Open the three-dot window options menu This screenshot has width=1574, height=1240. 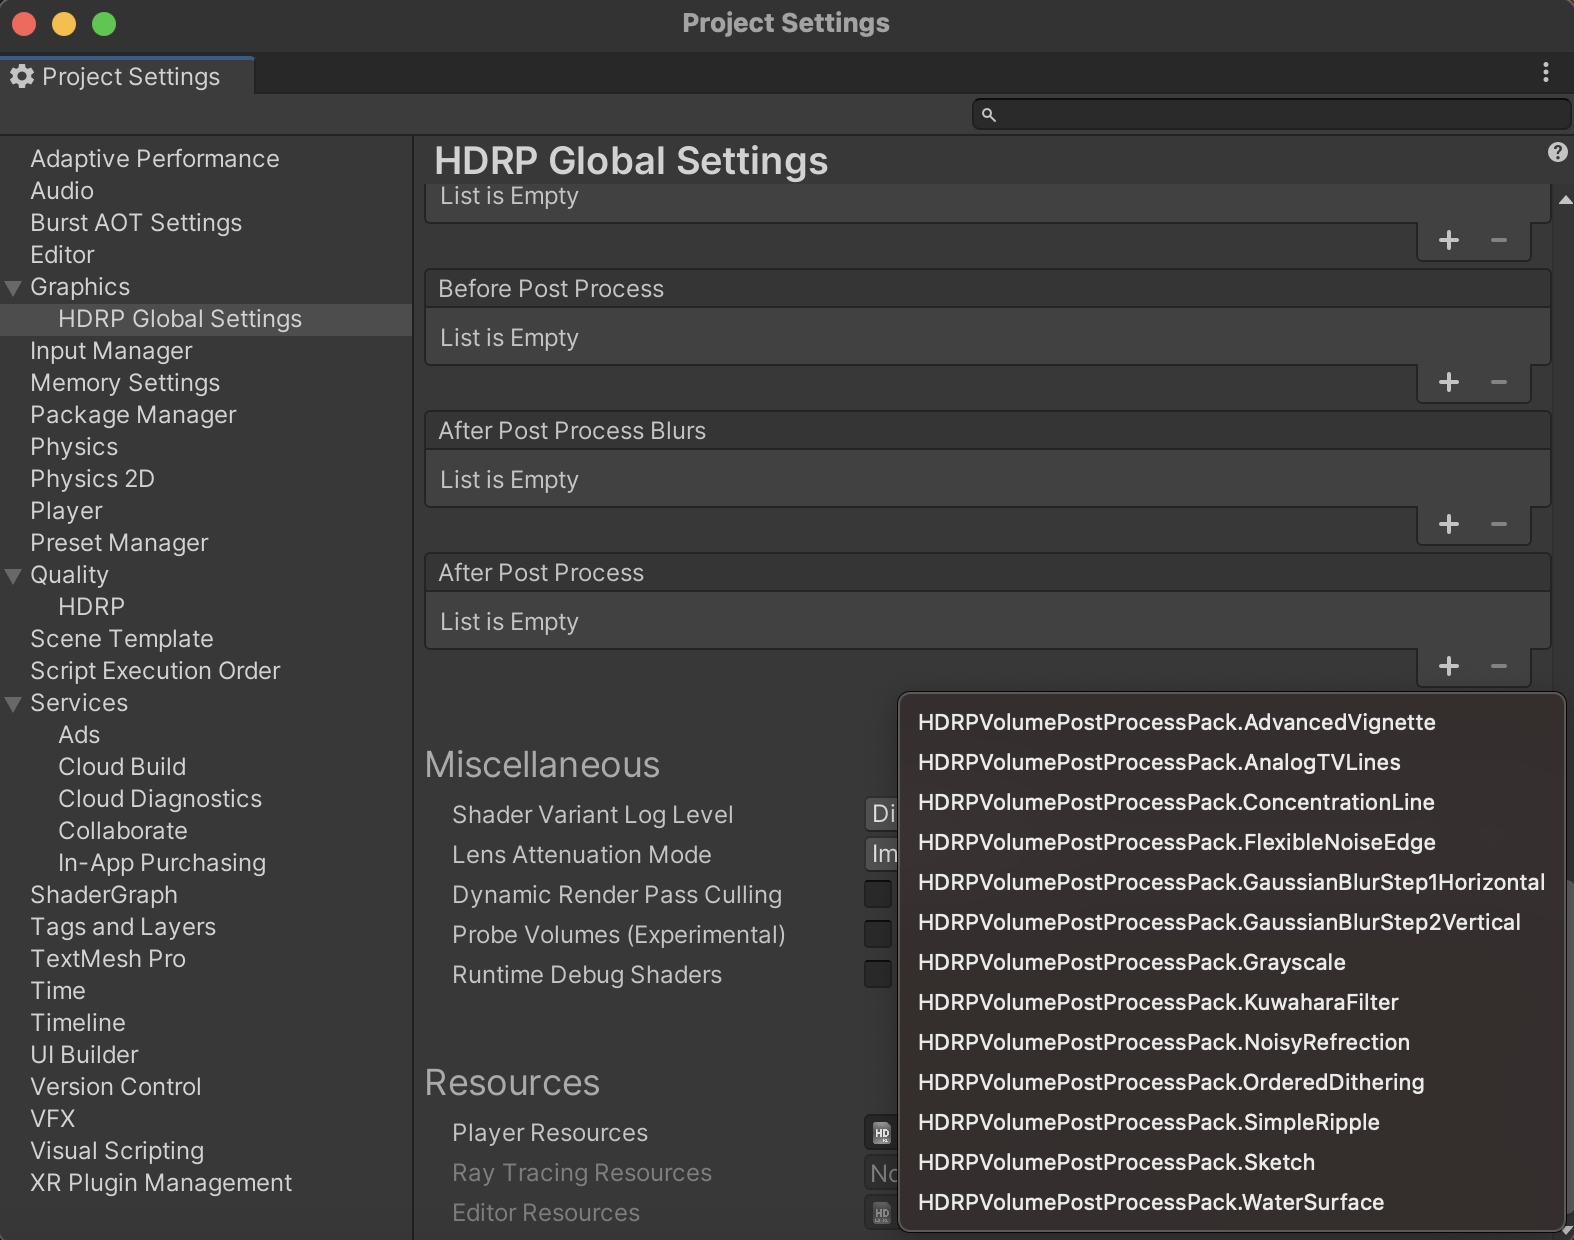(x=1545, y=72)
